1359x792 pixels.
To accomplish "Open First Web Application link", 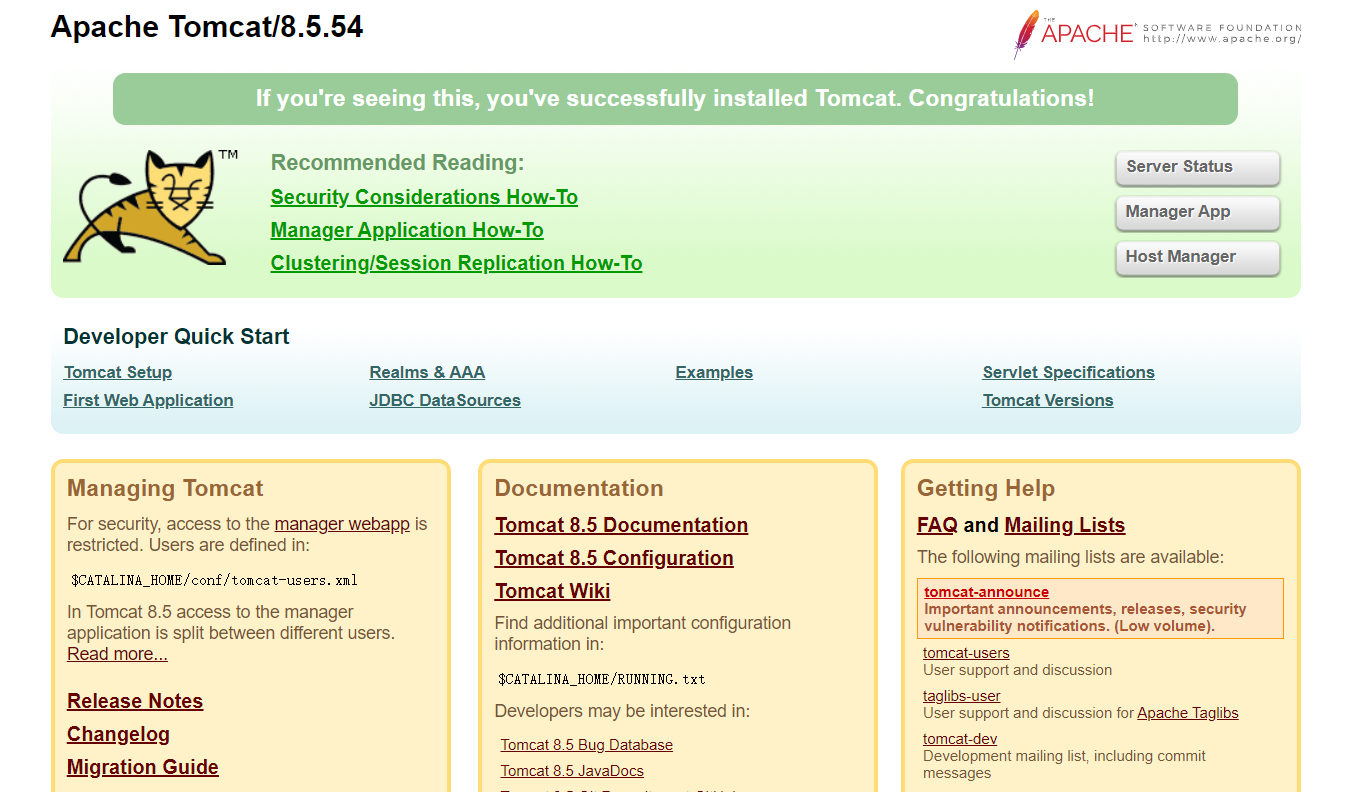I will (148, 400).
